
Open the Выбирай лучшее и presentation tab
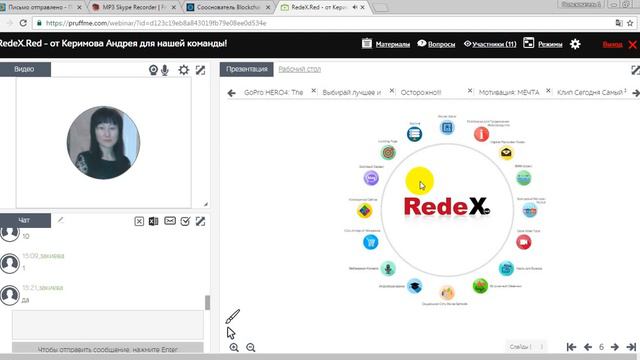pos(351,93)
